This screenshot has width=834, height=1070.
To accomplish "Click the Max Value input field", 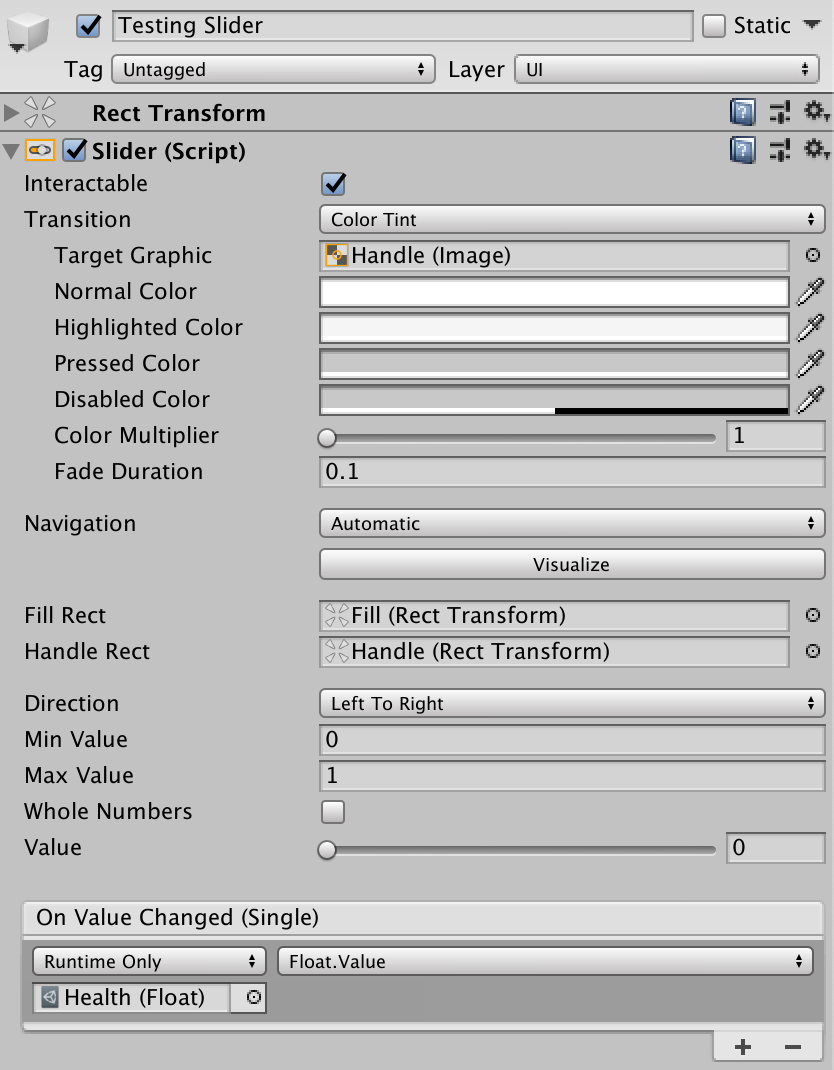I will (x=571, y=776).
